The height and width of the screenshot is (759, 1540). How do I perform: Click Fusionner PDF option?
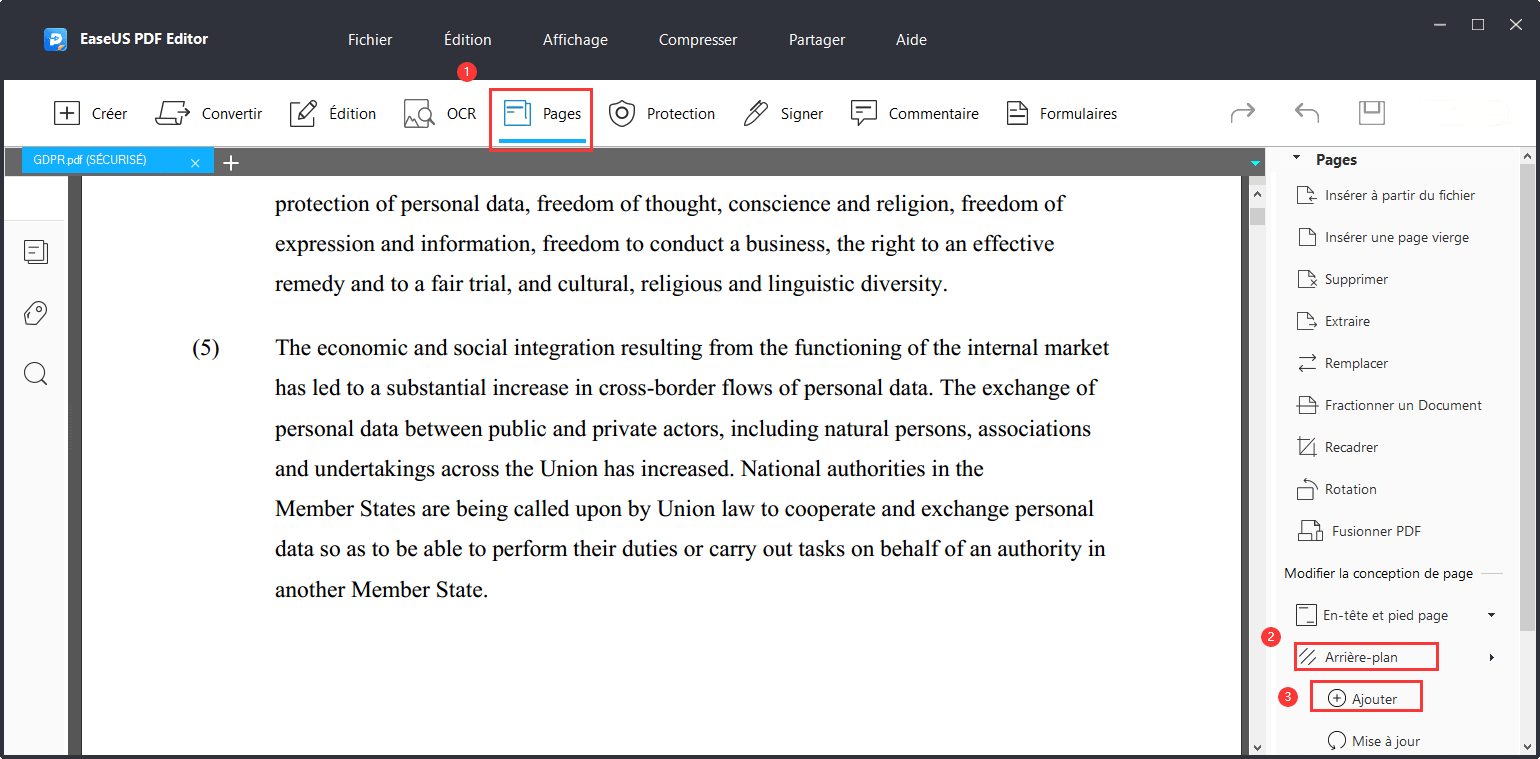coord(1359,531)
